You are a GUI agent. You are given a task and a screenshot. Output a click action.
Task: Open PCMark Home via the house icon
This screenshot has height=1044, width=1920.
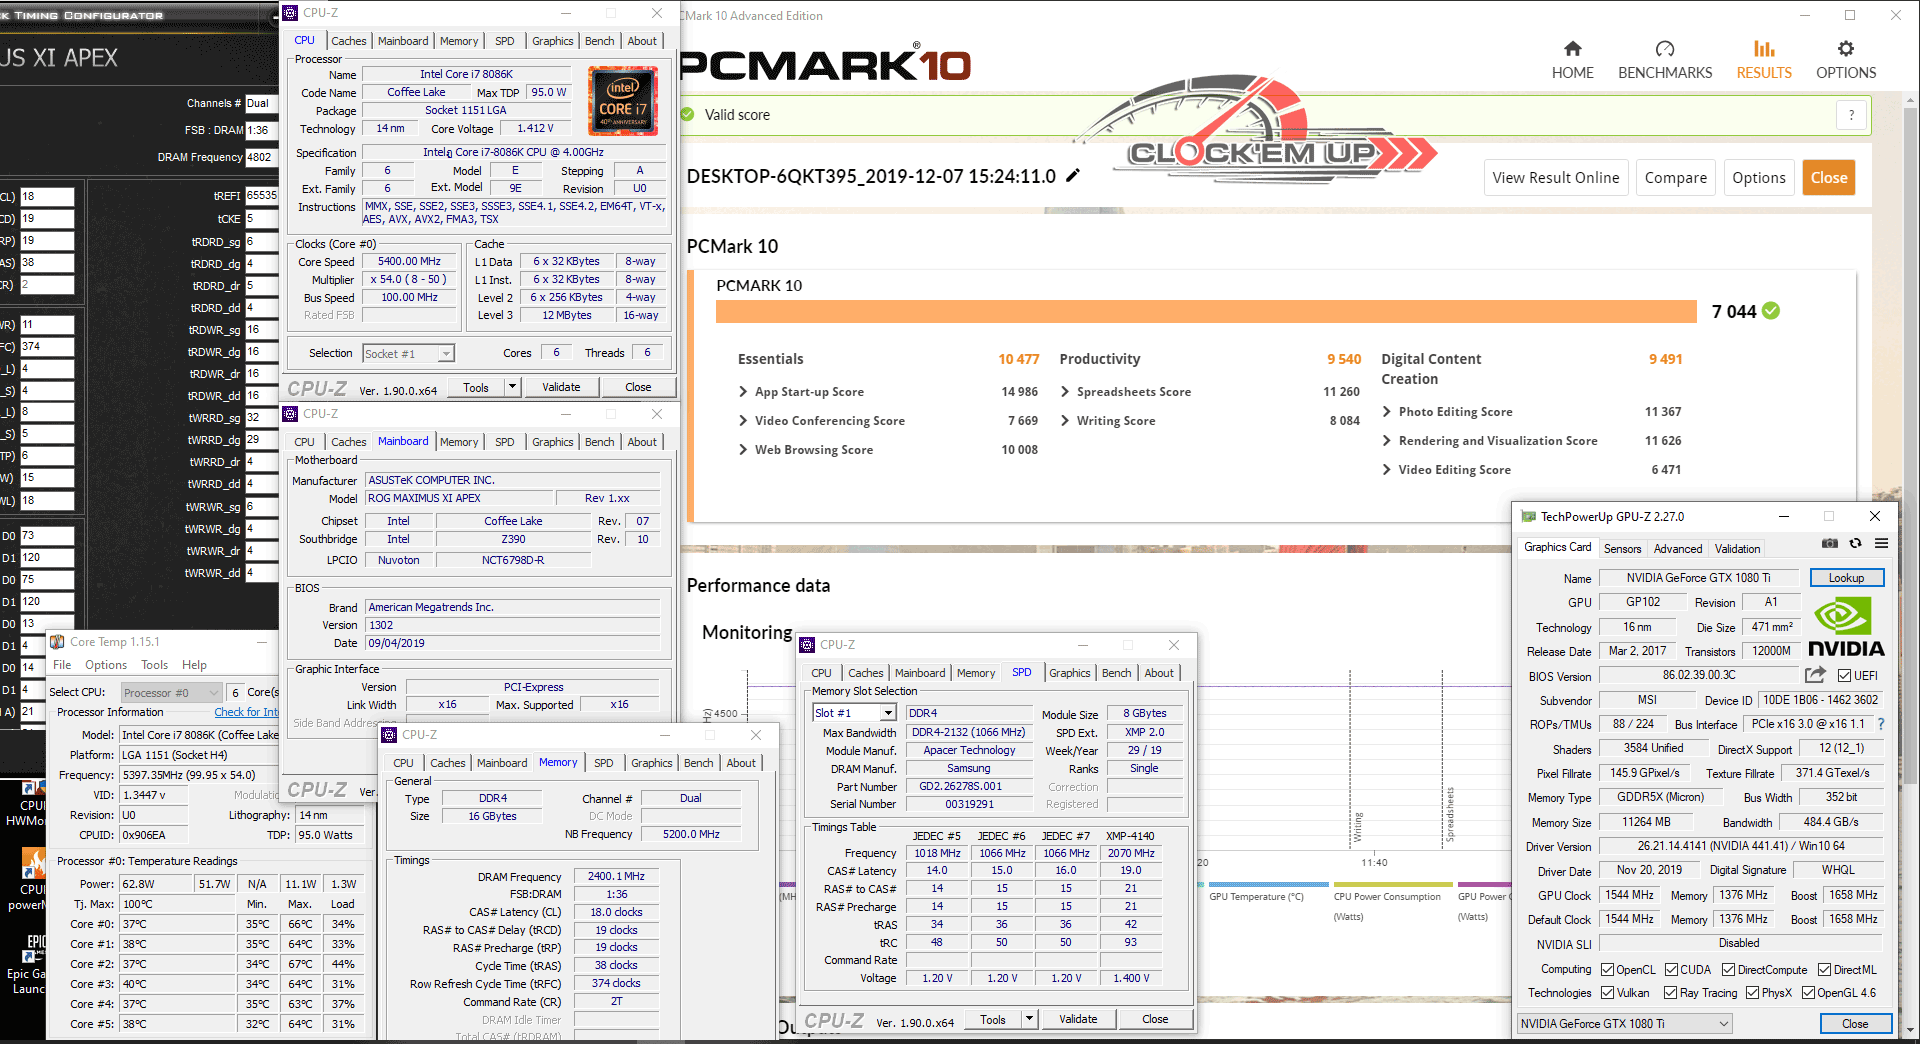[x=1572, y=49]
